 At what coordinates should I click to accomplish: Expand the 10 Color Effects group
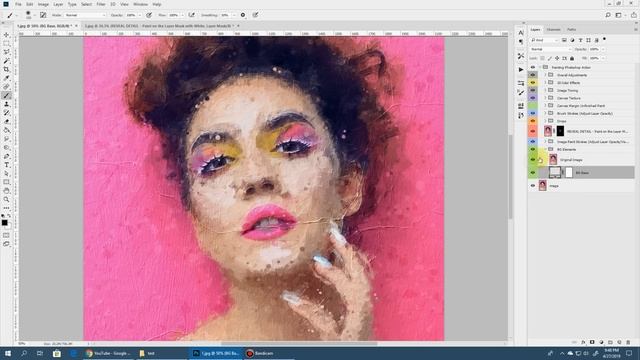coord(545,82)
